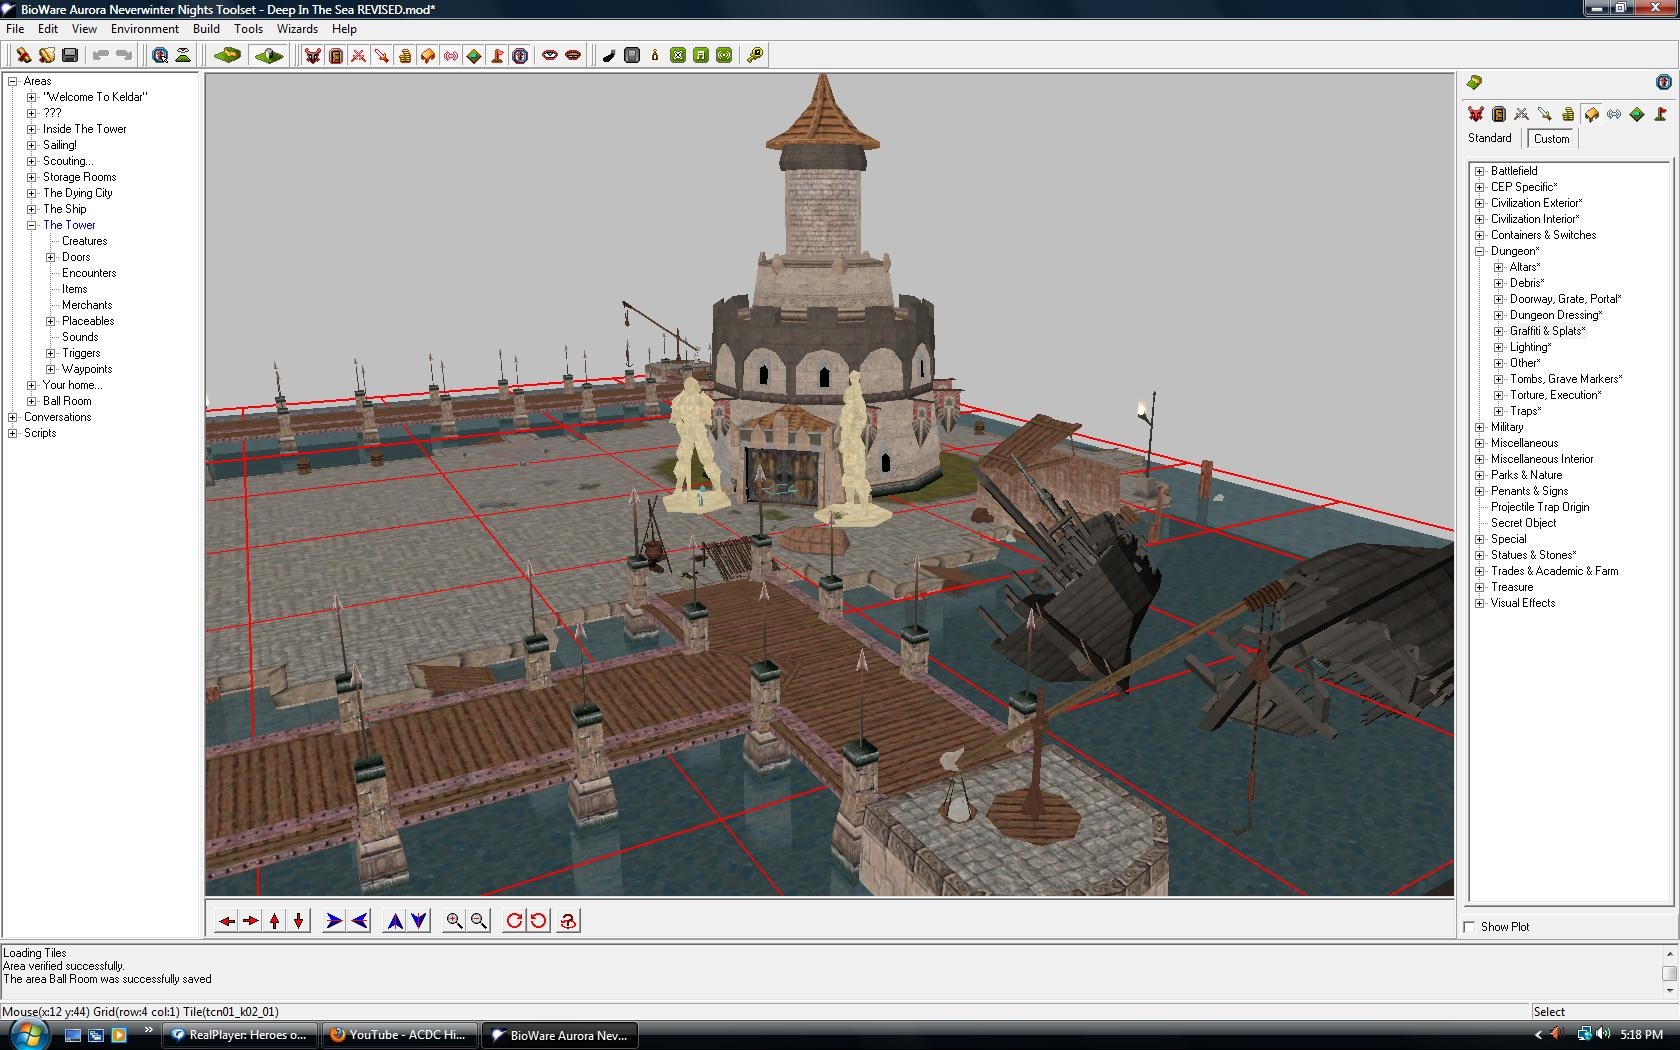The height and width of the screenshot is (1050, 1680).
Task: Expand the Statues & Stones palette category
Action: click(x=1480, y=555)
